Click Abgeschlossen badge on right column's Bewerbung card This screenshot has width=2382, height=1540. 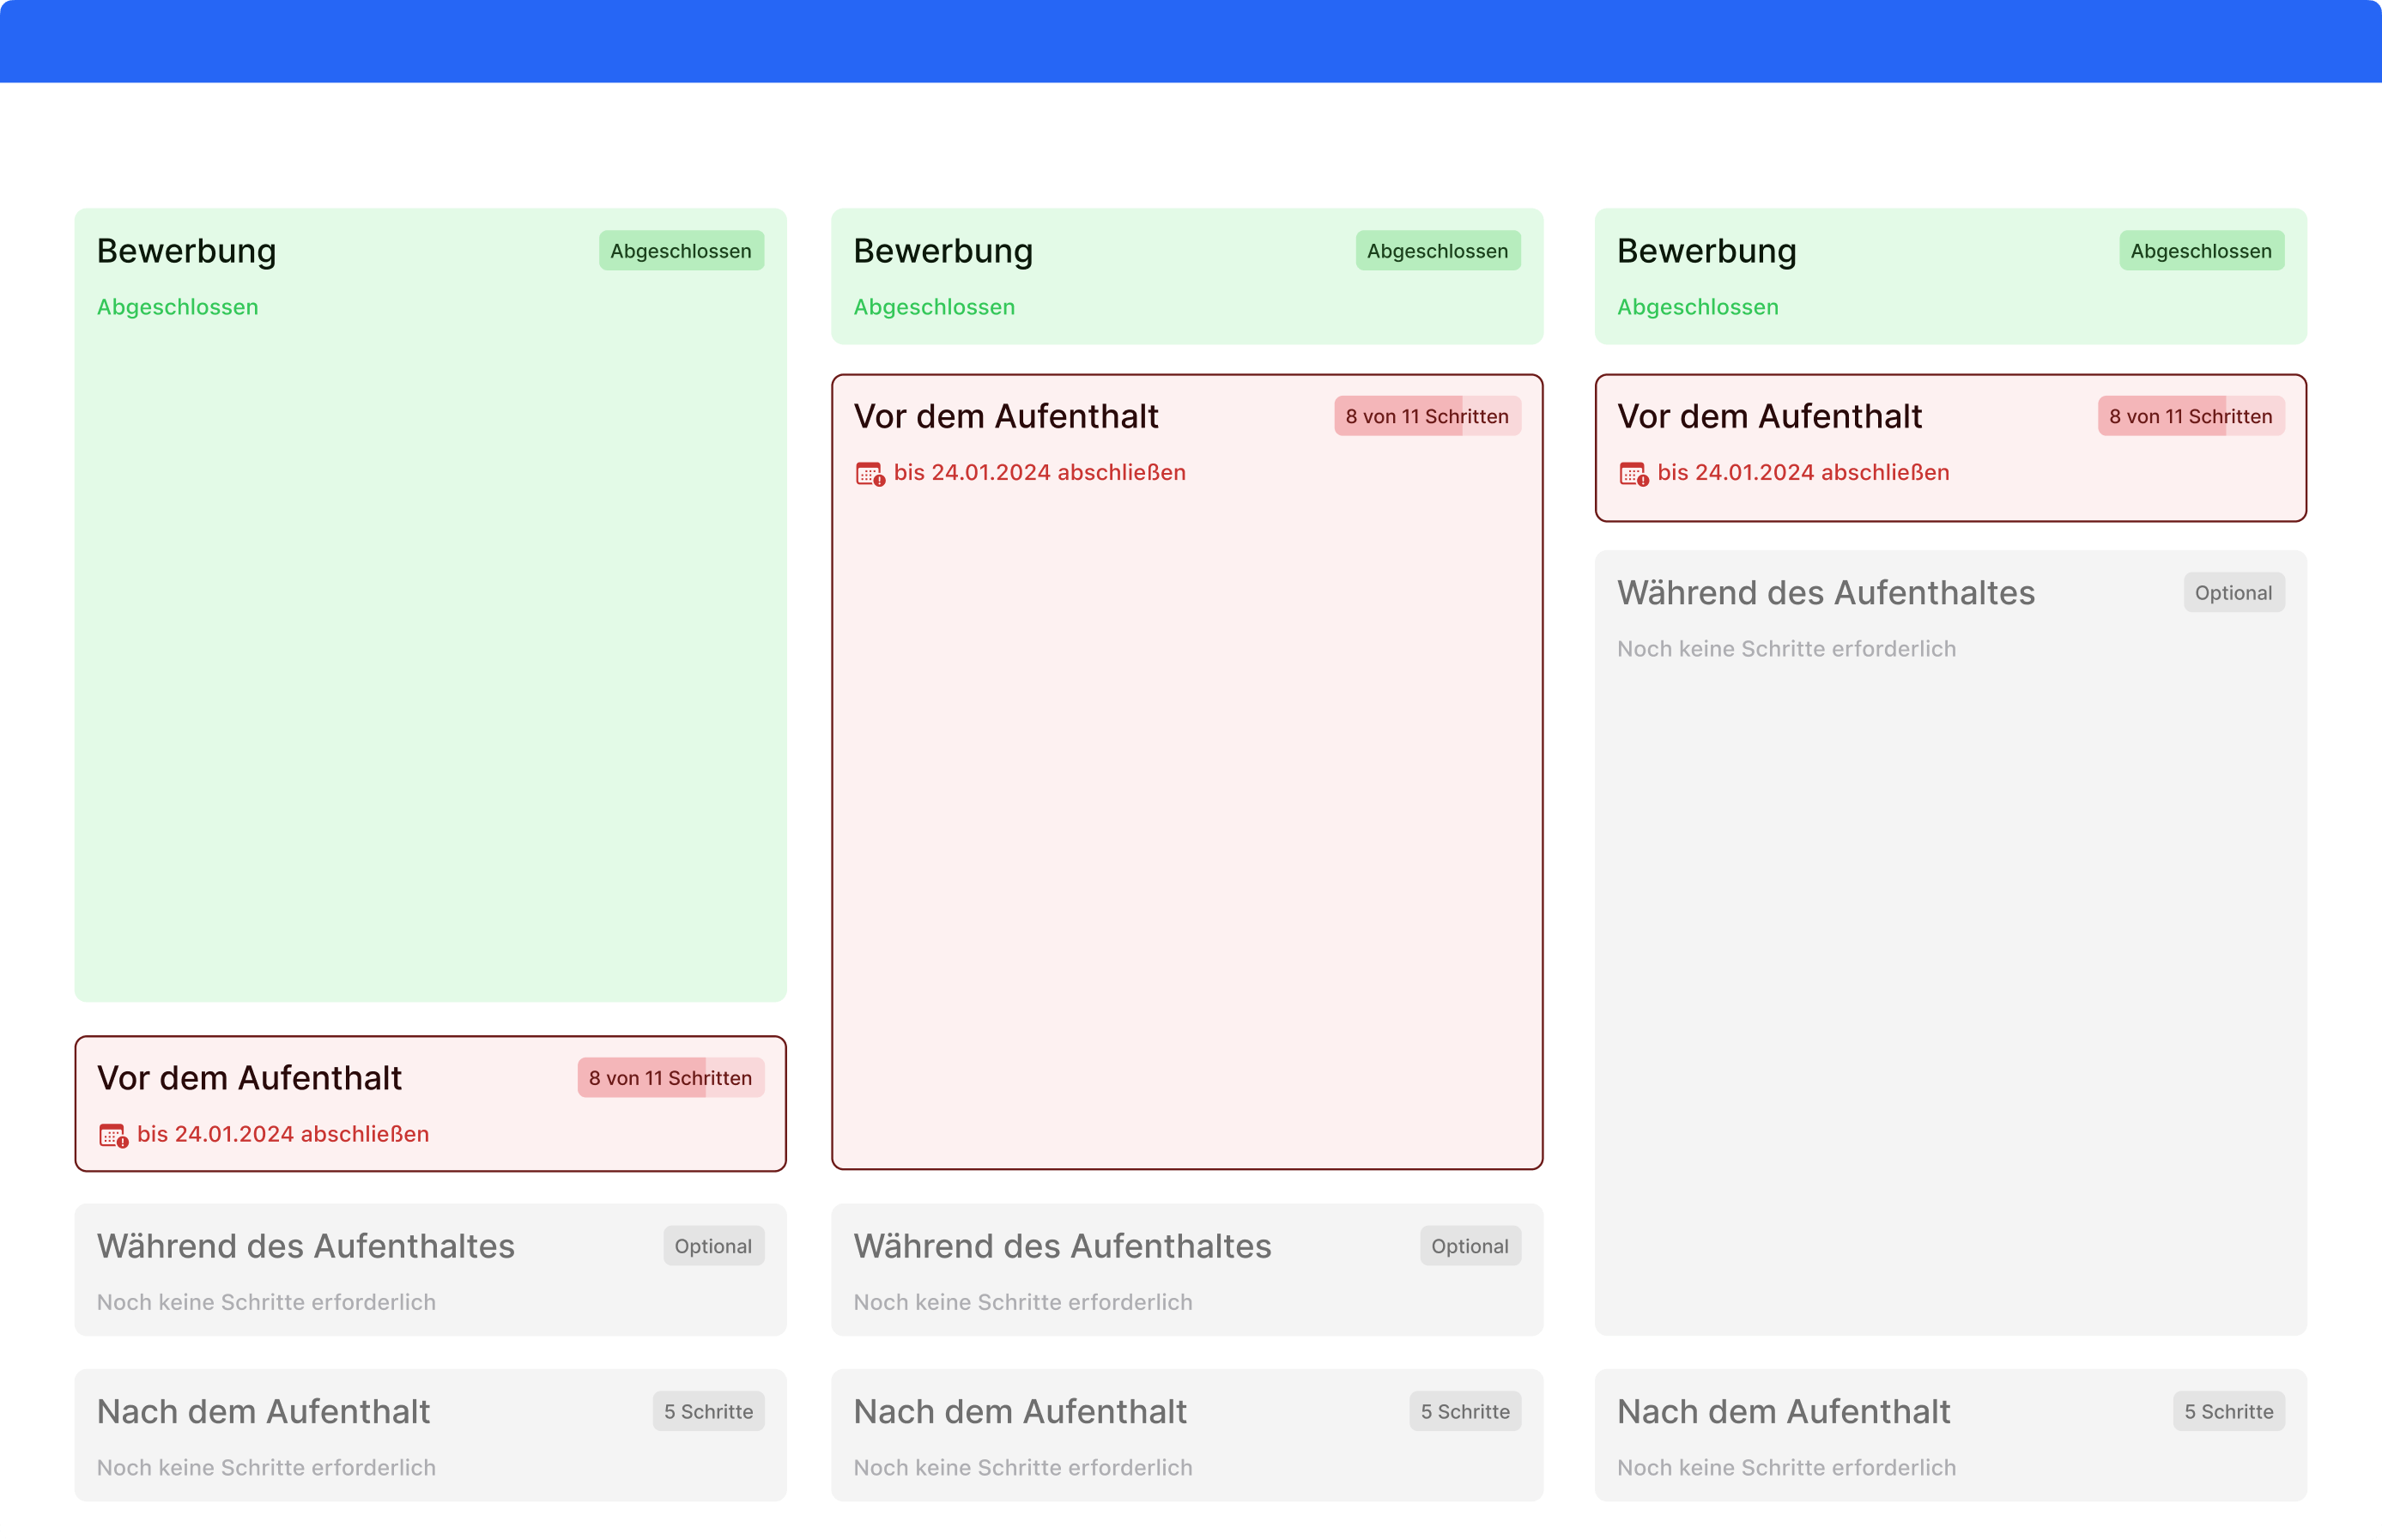(2200, 251)
